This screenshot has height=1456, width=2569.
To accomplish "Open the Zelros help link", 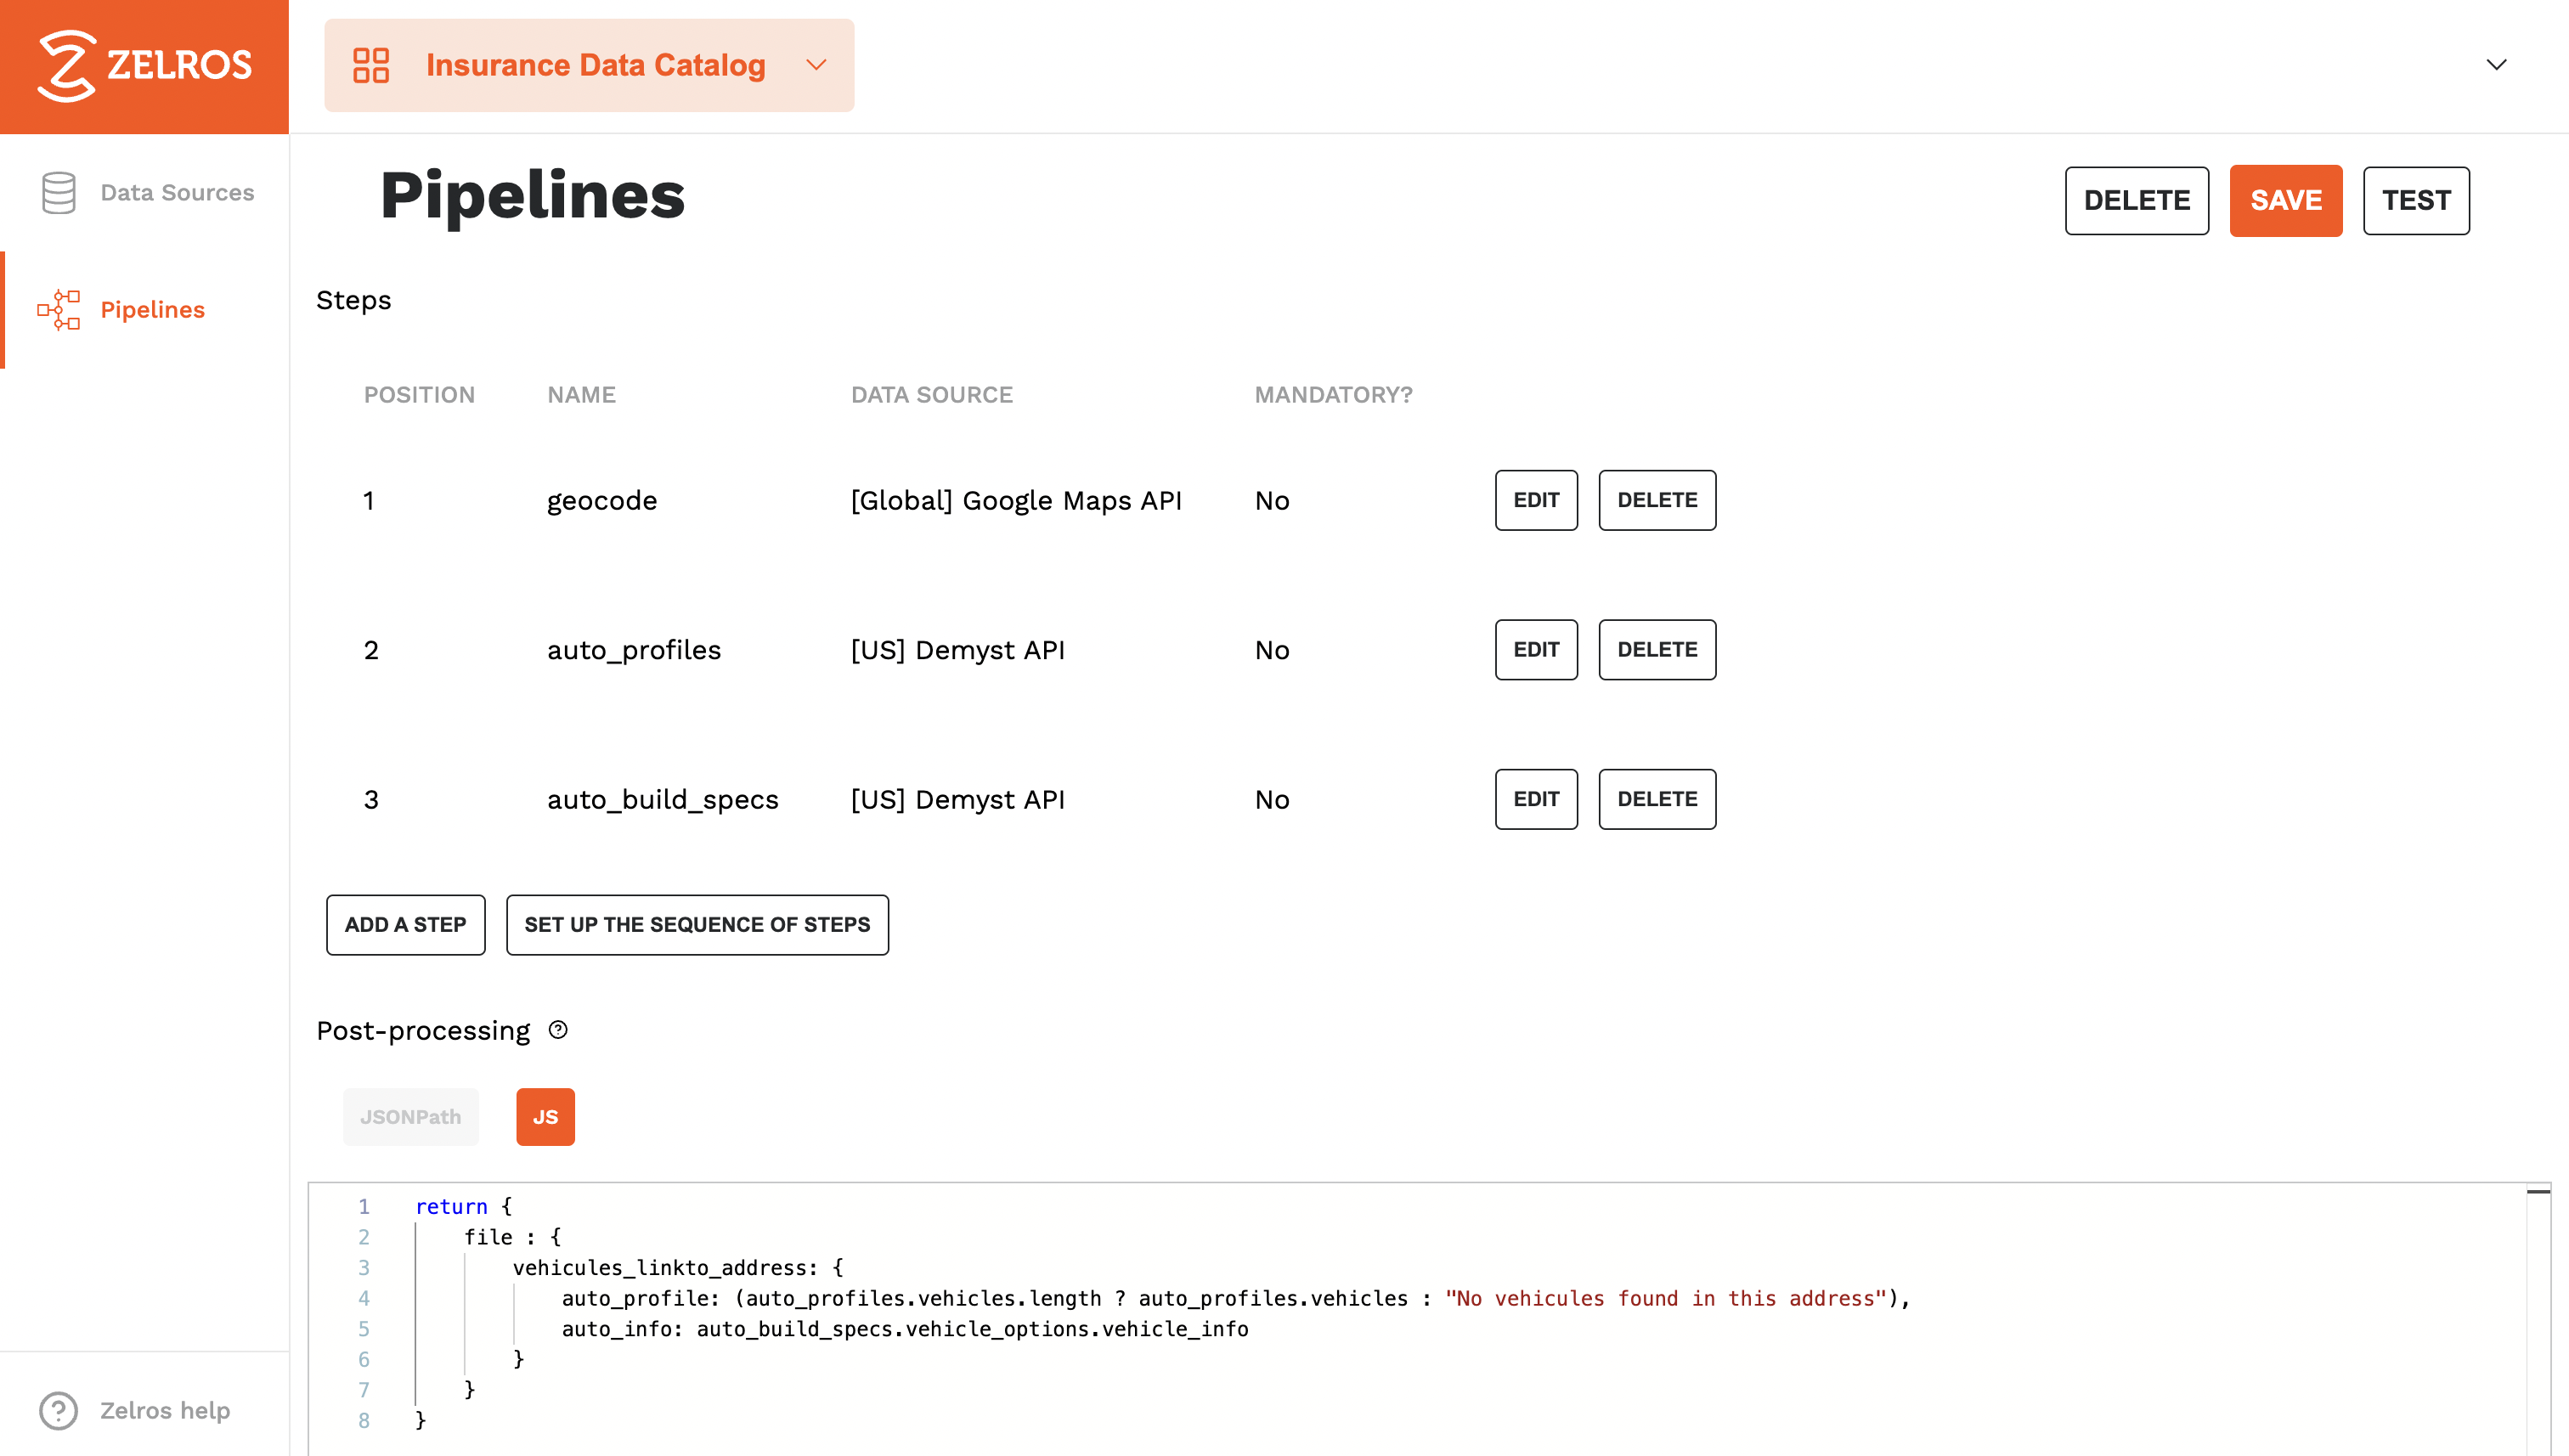I will (x=165, y=1411).
